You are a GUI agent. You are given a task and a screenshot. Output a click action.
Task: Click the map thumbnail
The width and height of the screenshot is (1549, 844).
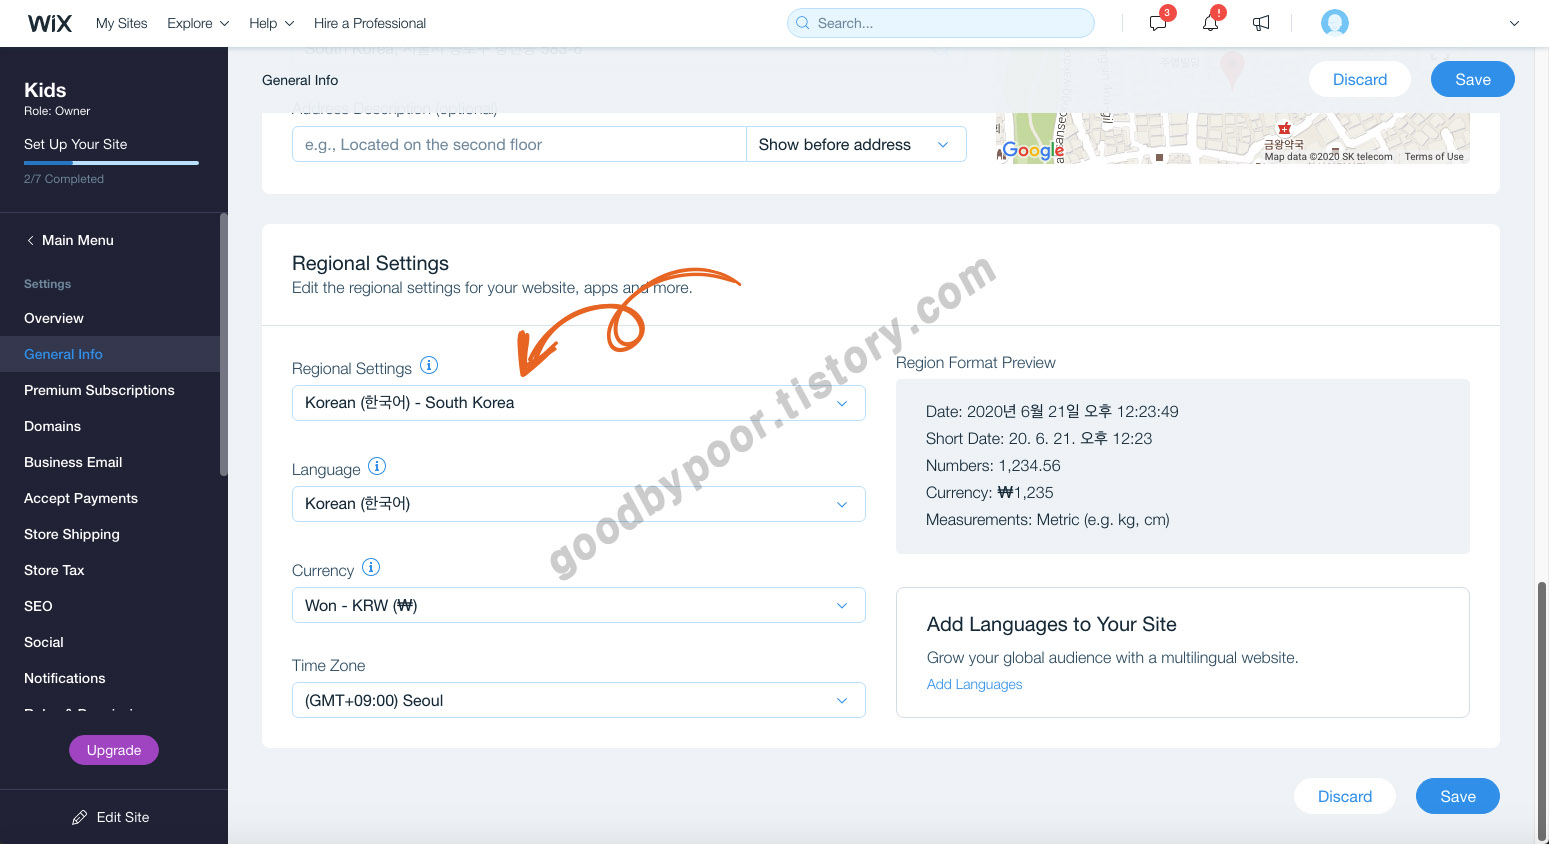pos(1233,138)
